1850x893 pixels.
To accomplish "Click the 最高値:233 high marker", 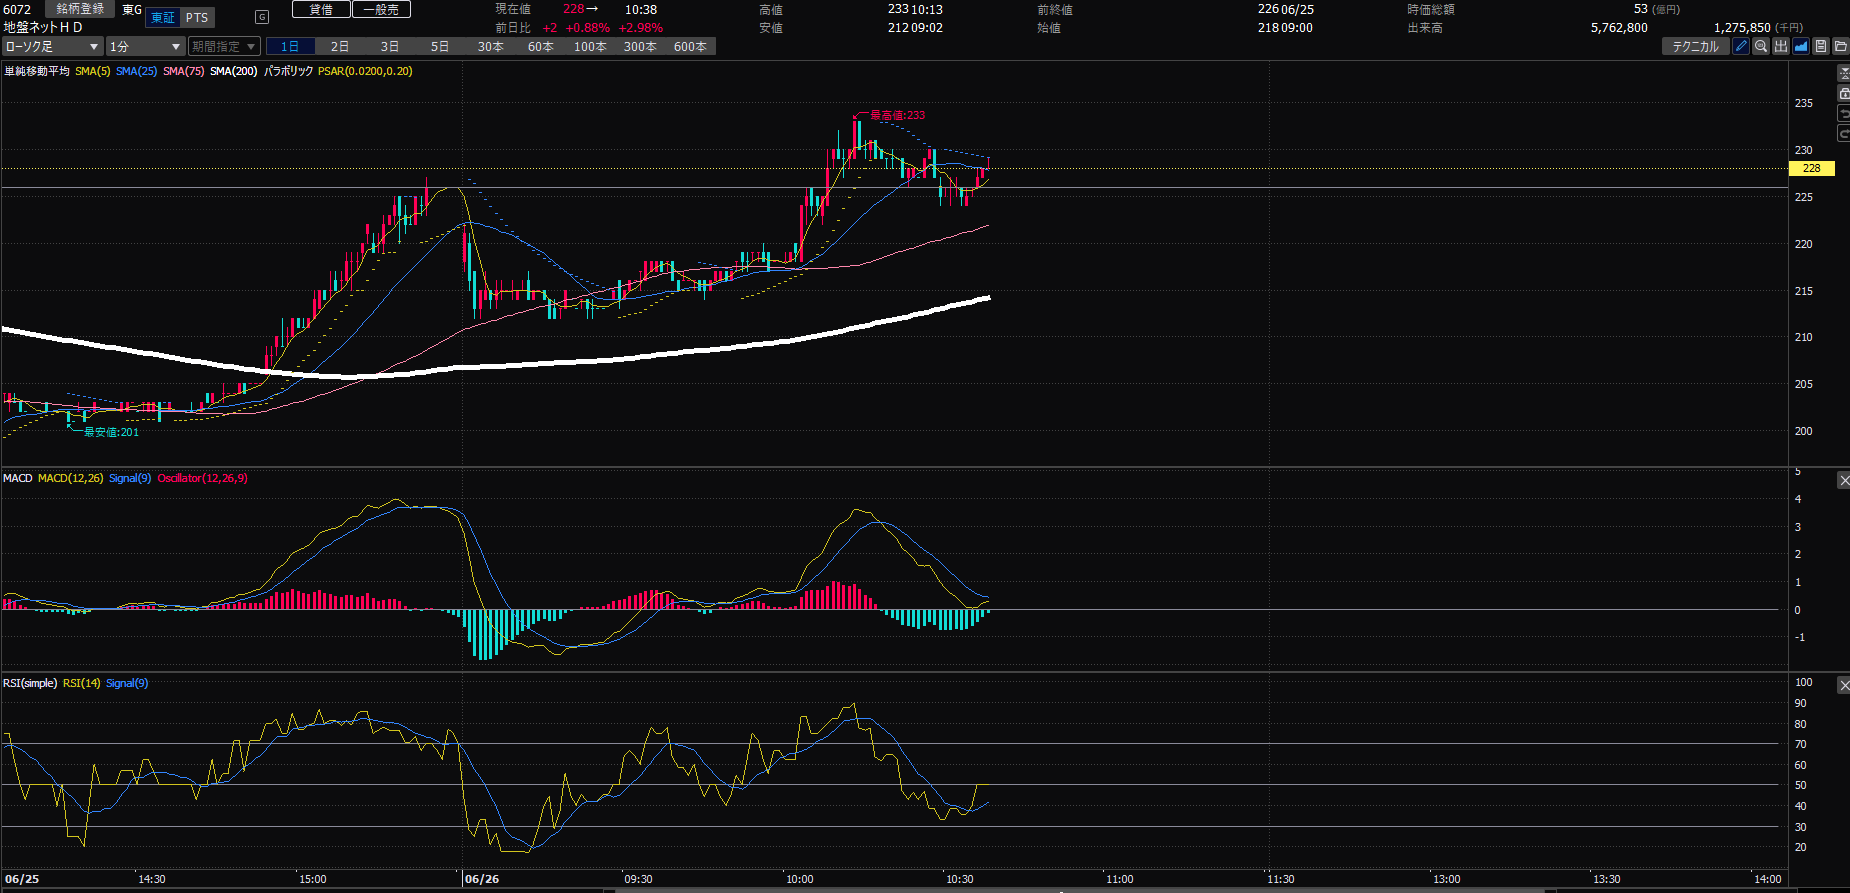I will [x=897, y=116].
